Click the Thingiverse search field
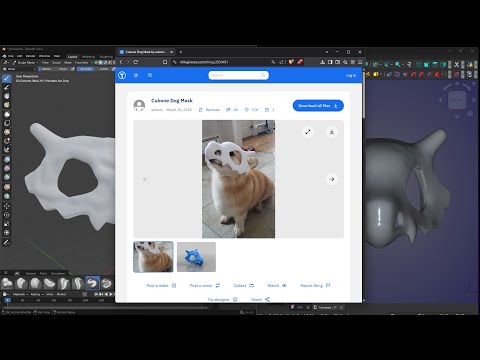The width and height of the screenshot is (480, 360). (238, 75)
